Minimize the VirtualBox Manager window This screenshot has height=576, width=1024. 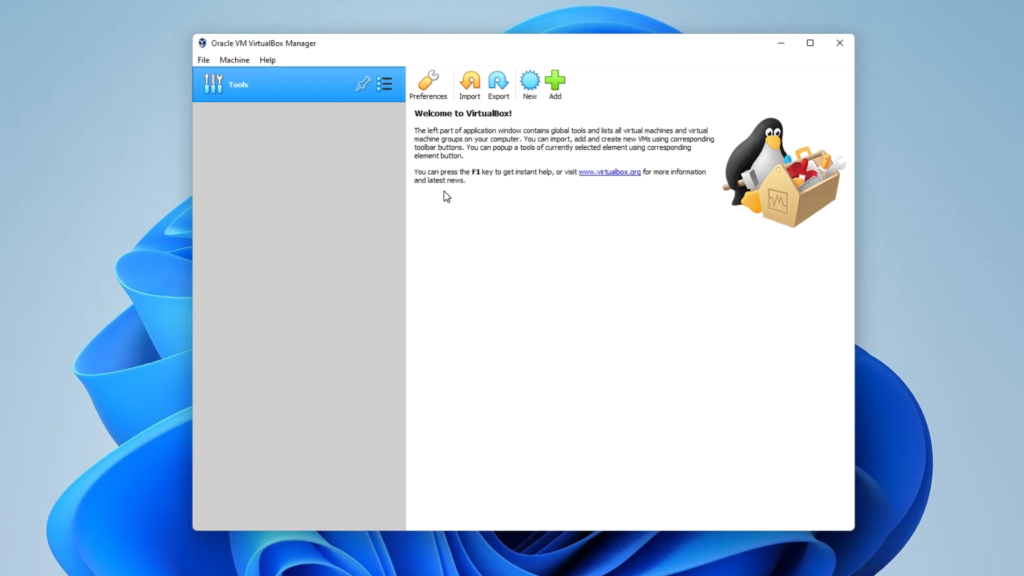[781, 43]
